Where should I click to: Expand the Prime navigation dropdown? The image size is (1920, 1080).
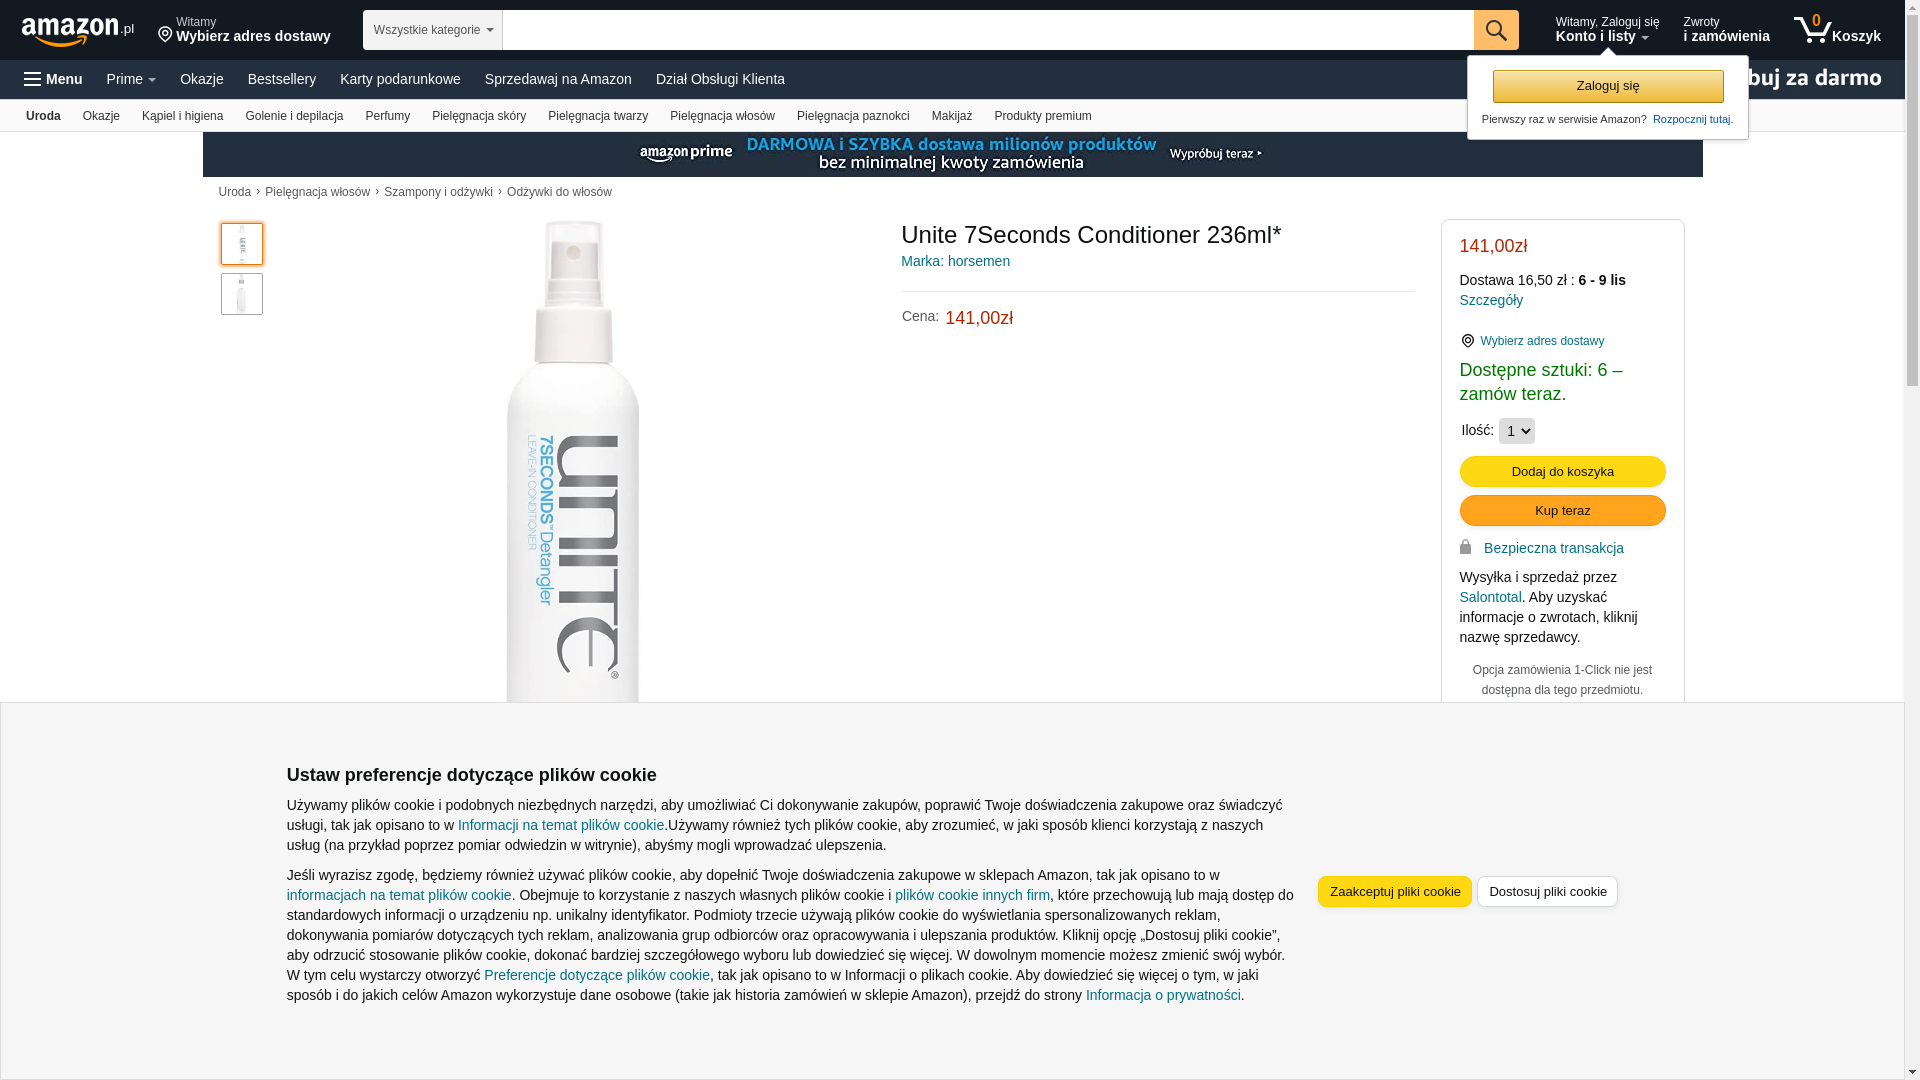[x=131, y=79]
